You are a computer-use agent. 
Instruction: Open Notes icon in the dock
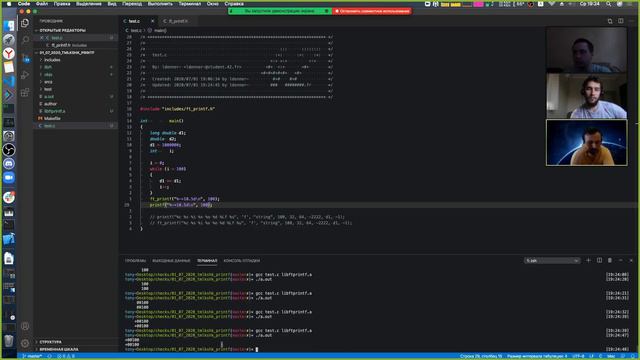pos(9,67)
